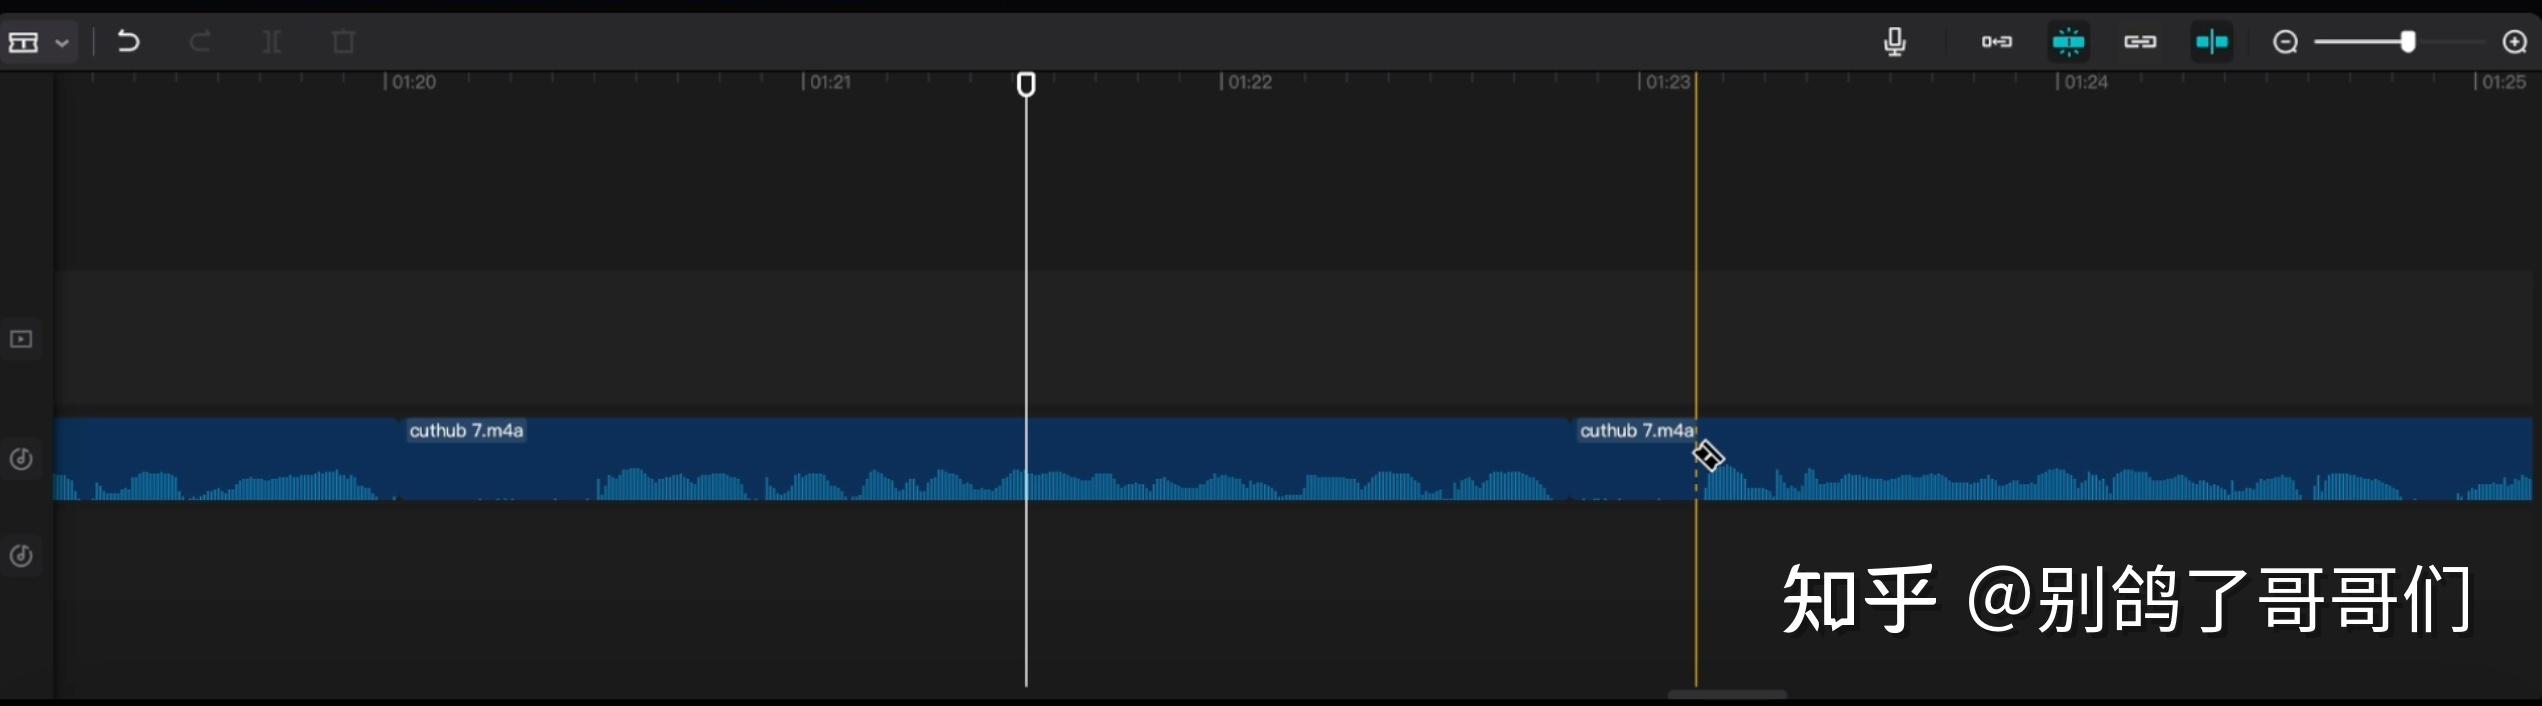Start voiceover recording with microphone icon
This screenshot has width=2542, height=706.
[1894, 41]
